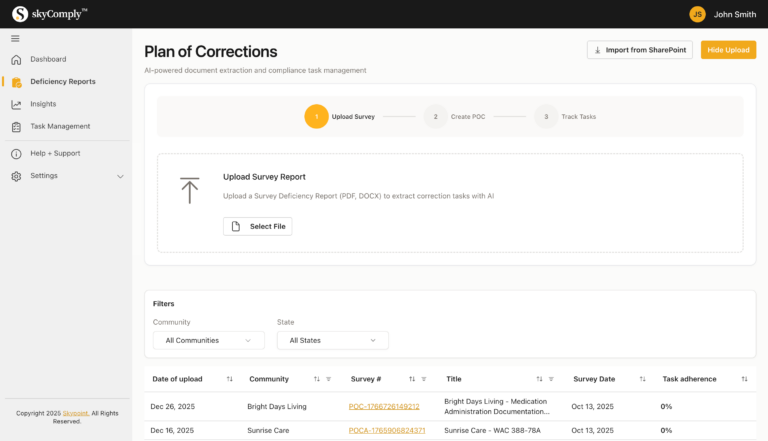Open Deficiency Reports in the sidebar

point(62,81)
